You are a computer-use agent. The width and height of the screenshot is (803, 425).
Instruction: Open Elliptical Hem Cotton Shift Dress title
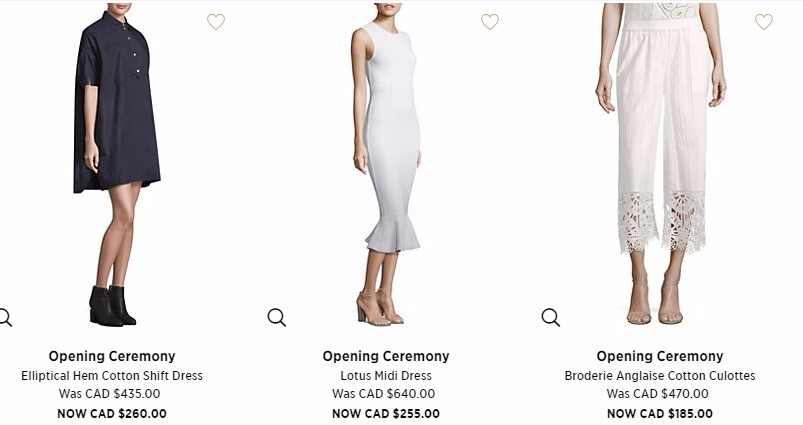[112, 376]
